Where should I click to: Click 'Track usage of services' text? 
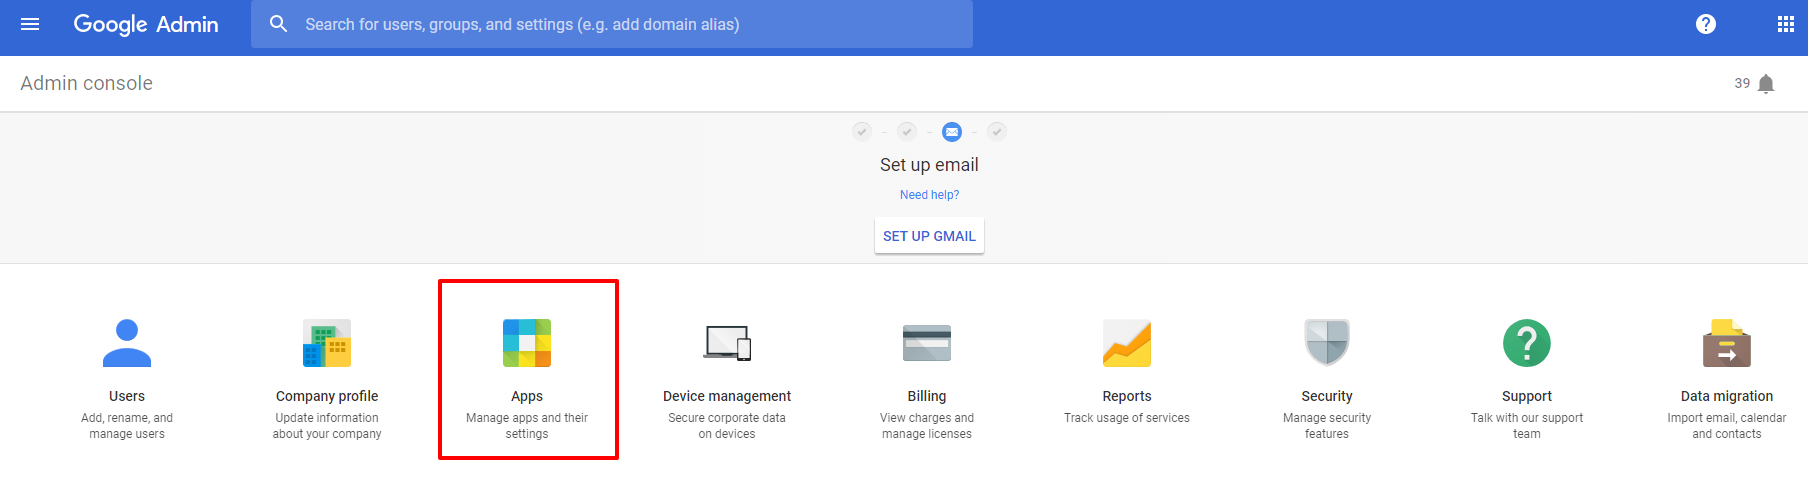[x=1127, y=418]
